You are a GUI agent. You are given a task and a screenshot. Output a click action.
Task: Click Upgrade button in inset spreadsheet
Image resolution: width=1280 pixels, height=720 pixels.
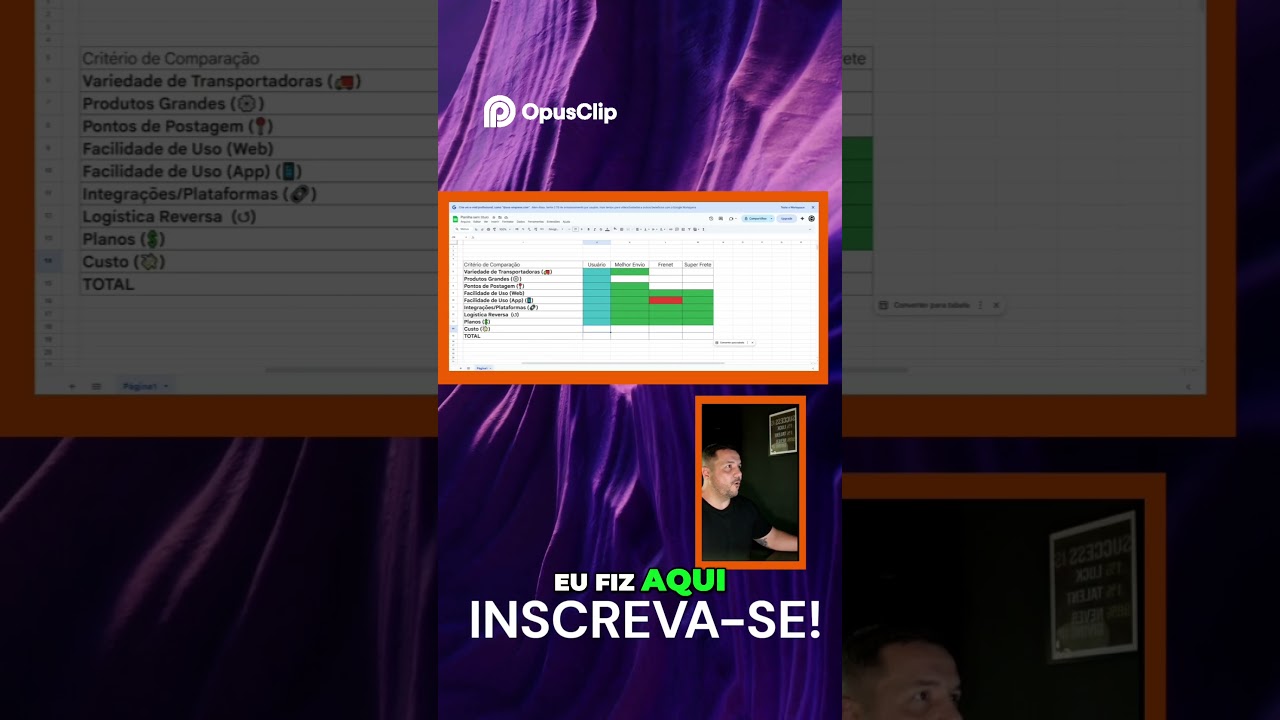tap(786, 218)
